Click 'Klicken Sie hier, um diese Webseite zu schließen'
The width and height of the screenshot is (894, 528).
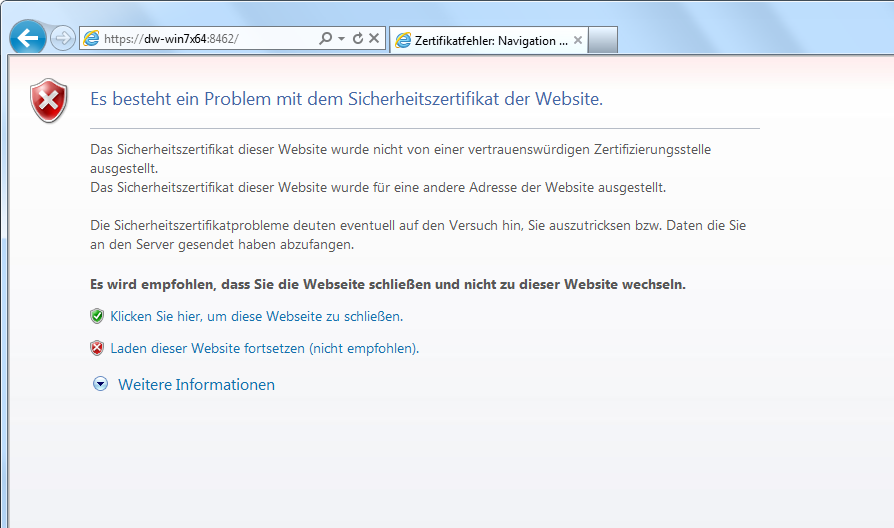pos(257,316)
